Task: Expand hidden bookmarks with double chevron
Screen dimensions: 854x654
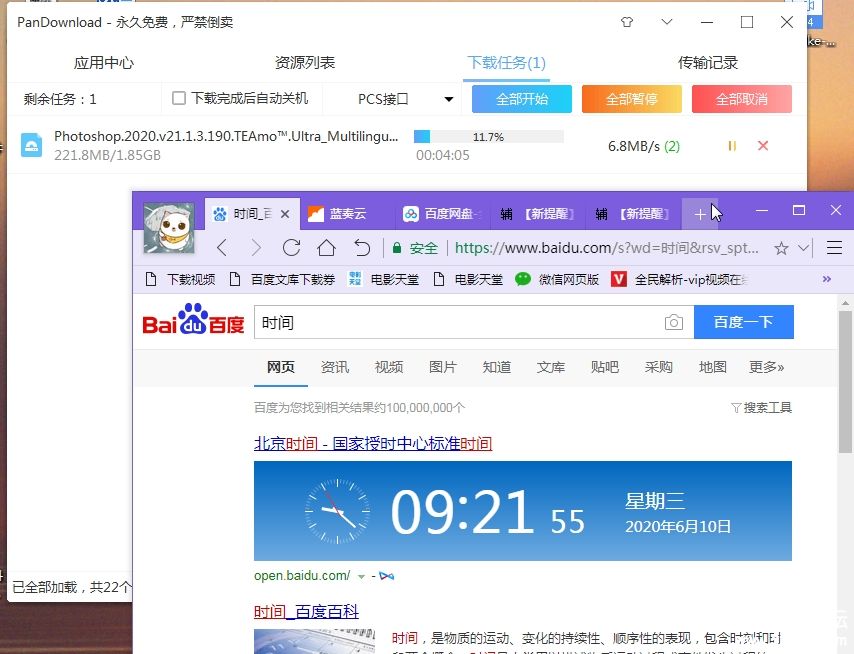Action: coord(827,279)
